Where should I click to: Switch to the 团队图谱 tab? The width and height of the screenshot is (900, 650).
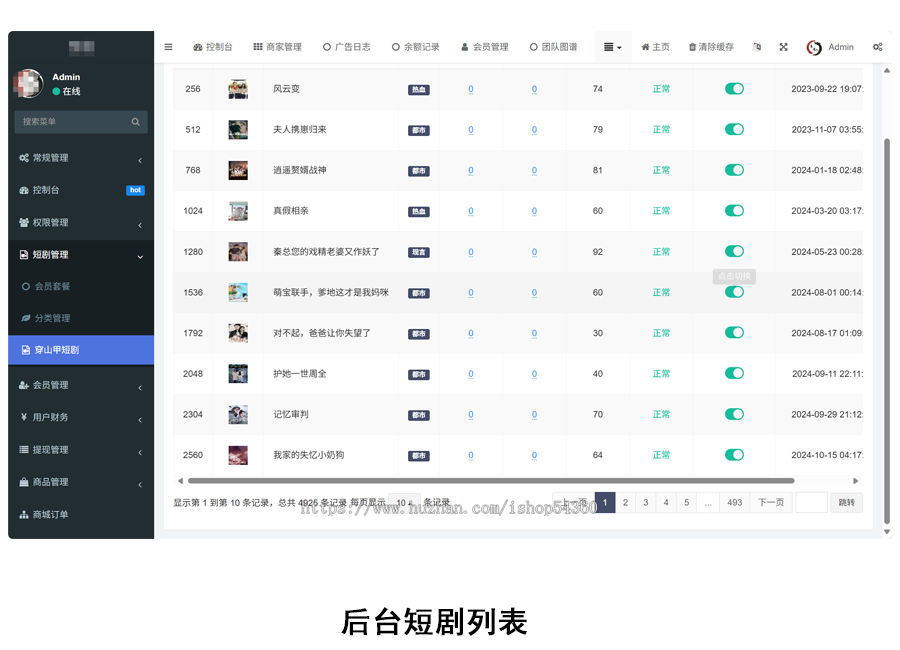coord(553,47)
